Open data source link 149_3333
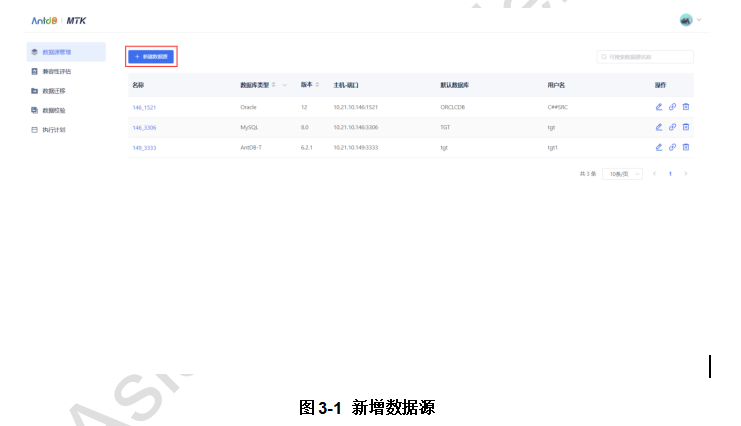This screenshot has width=741, height=426. (144, 148)
